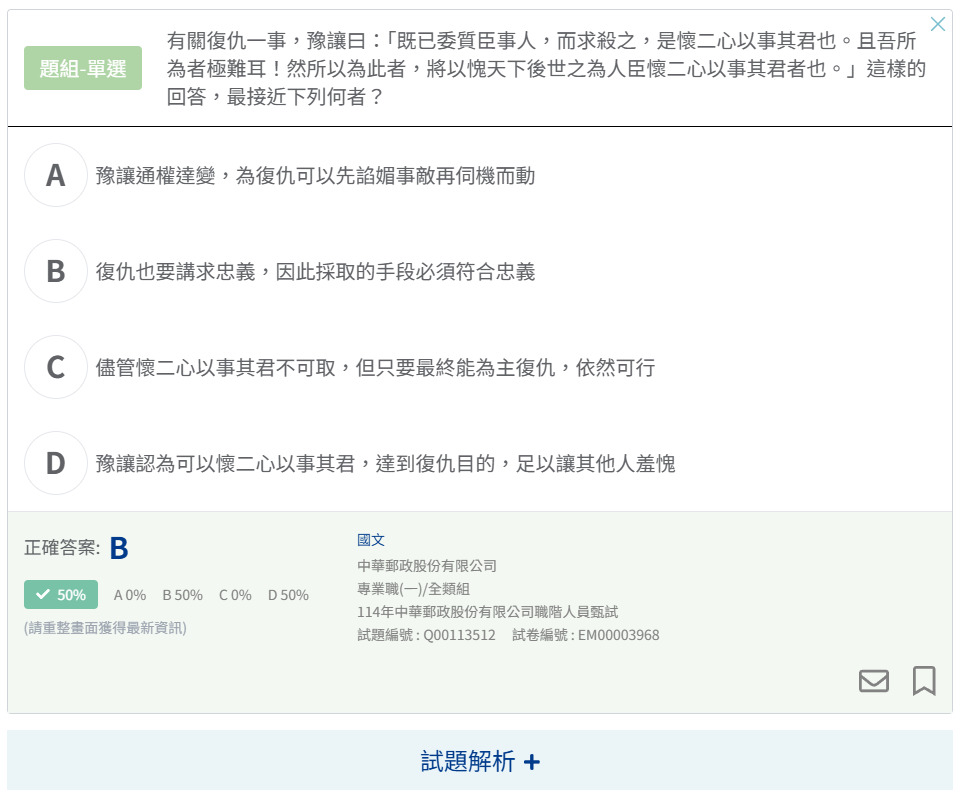969x799 pixels.
Task: Close the question panel with the X
Action: [x=937, y=25]
